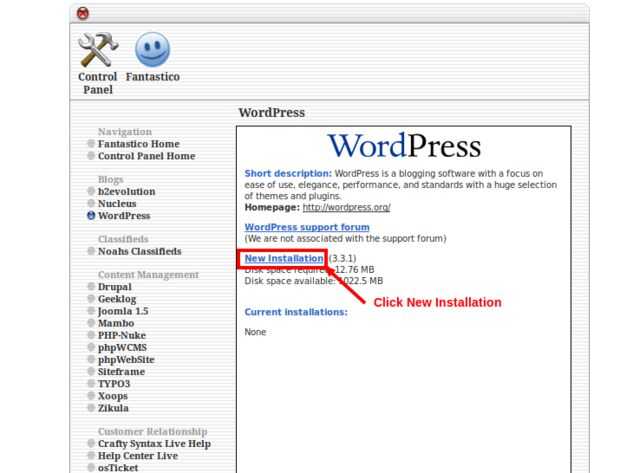
Task: Select PHP-Nuke in the sidebar
Action: click(122, 335)
